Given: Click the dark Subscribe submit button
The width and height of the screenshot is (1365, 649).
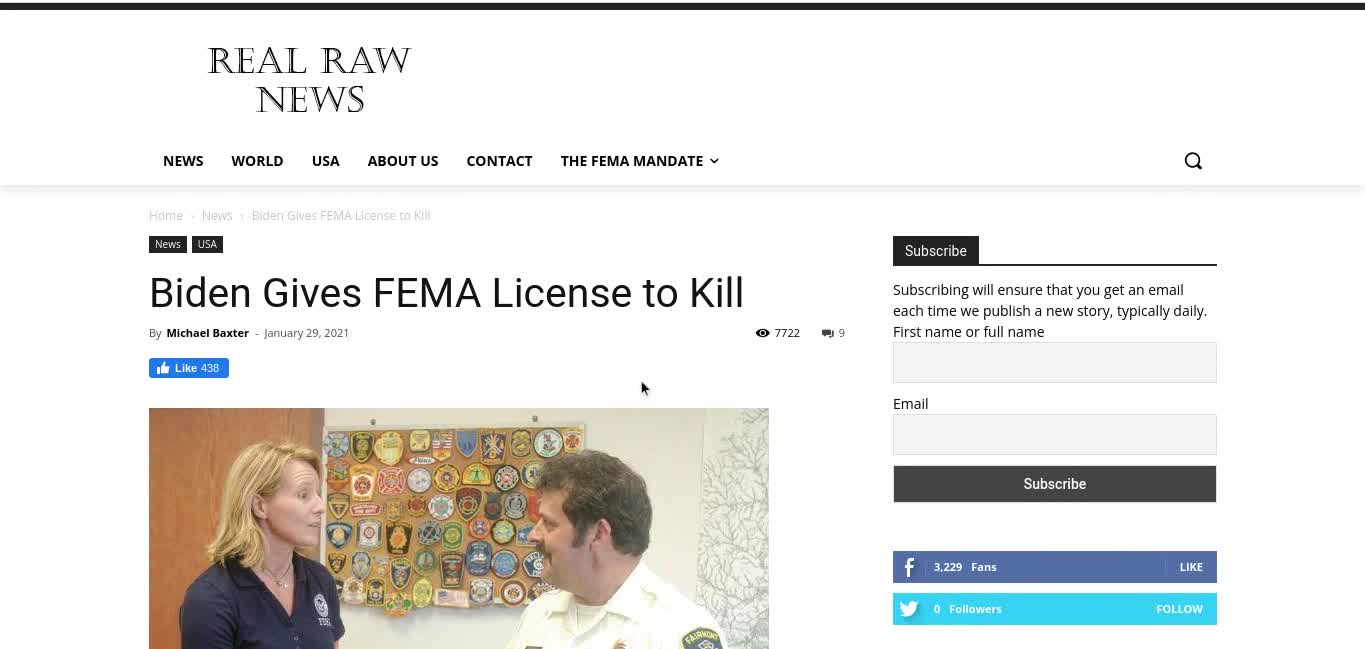Looking at the screenshot, I should click(1055, 484).
